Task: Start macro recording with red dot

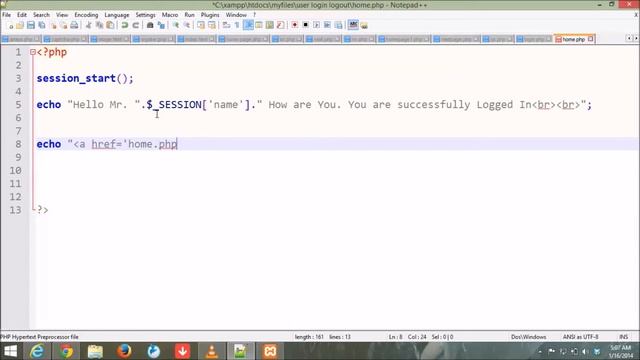Action: [294, 25]
